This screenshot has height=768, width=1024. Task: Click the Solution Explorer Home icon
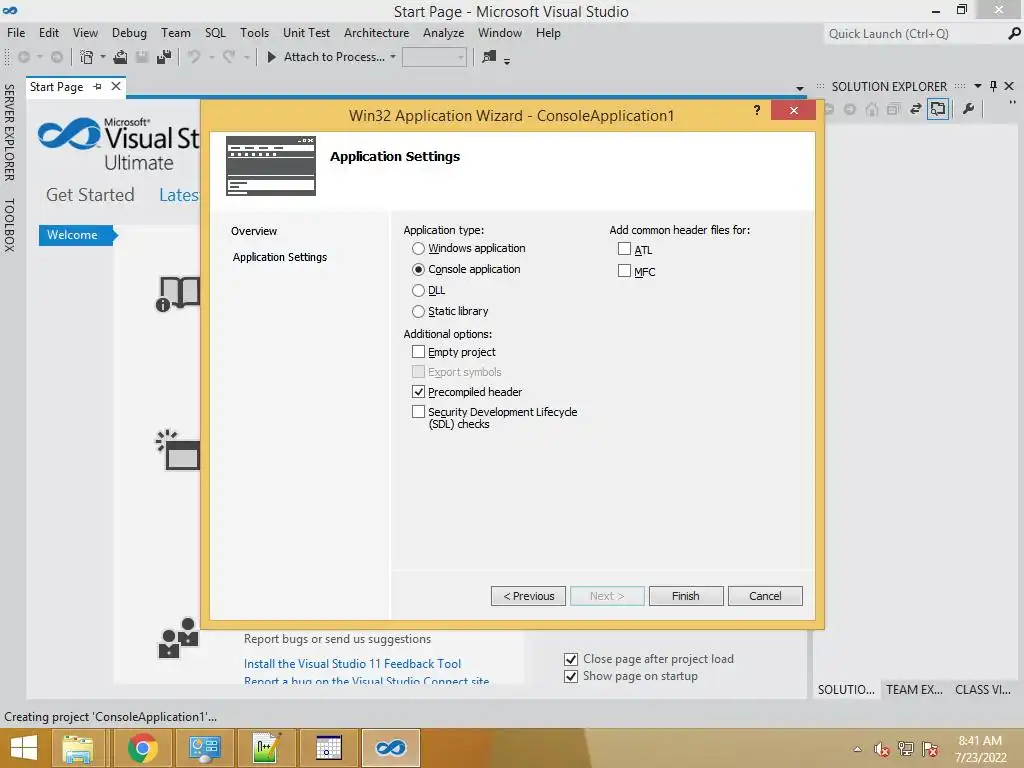click(872, 109)
